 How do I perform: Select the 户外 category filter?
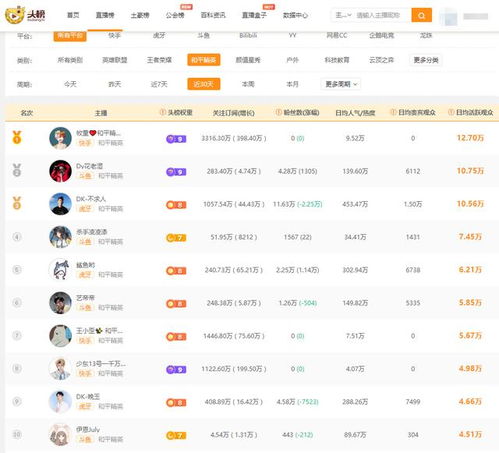(x=292, y=60)
